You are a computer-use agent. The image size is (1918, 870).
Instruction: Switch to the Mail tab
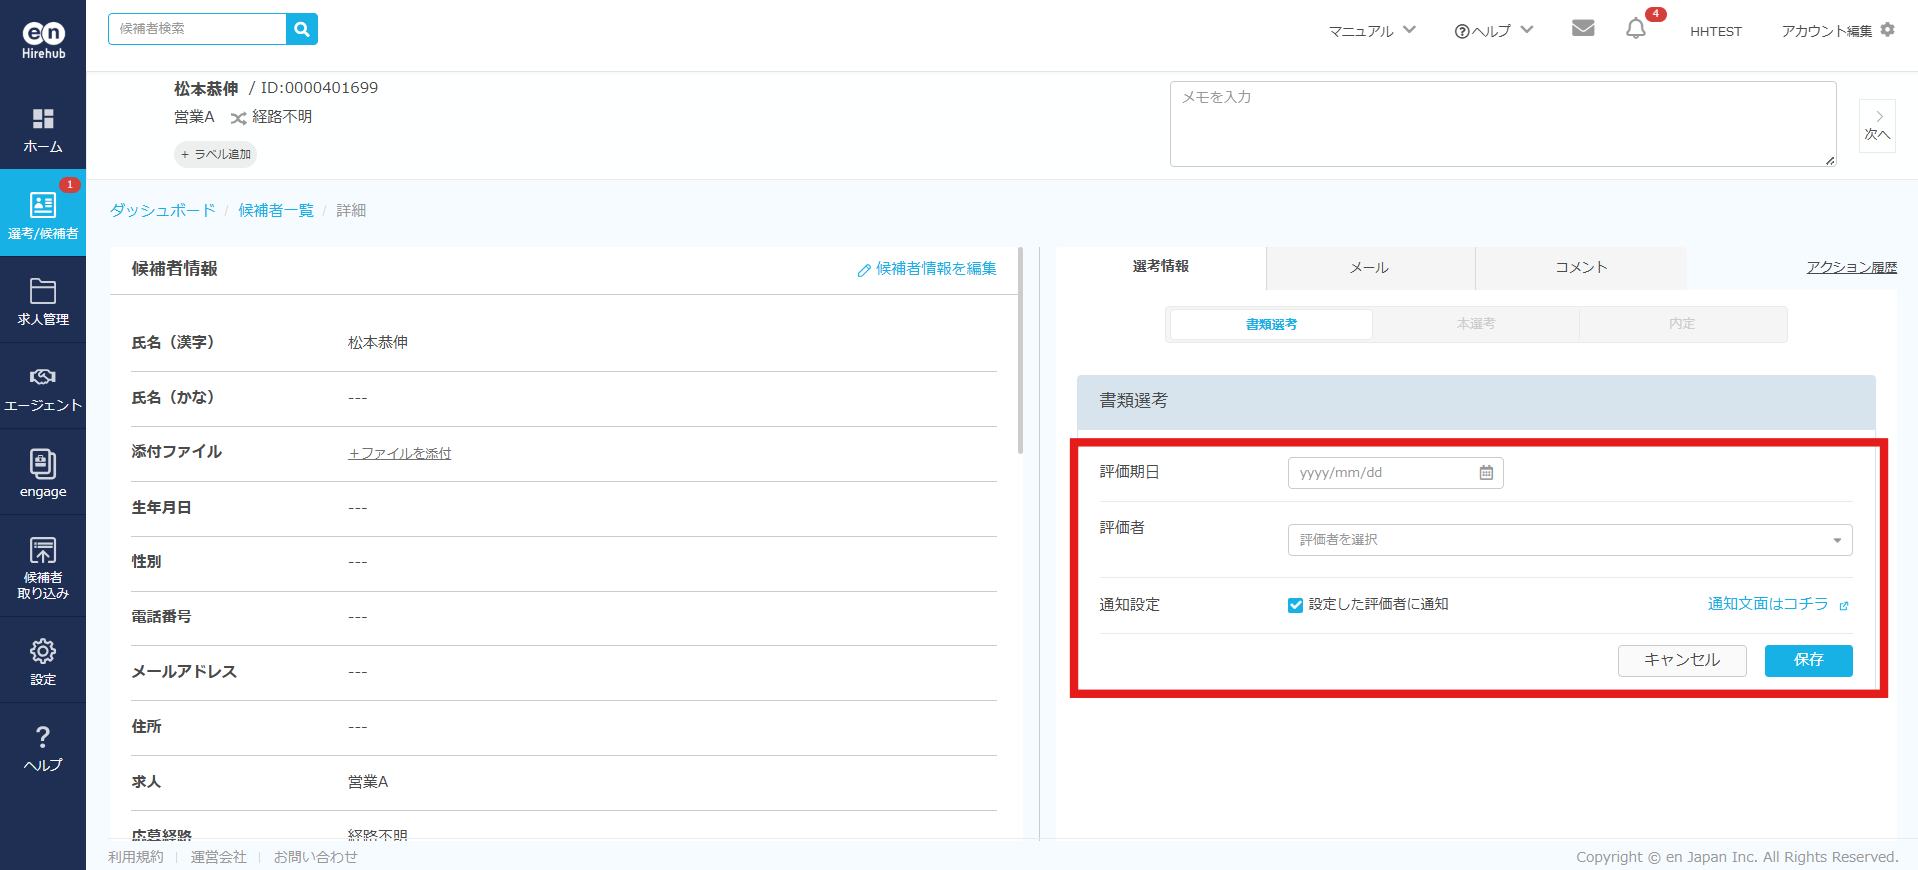point(1369,268)
